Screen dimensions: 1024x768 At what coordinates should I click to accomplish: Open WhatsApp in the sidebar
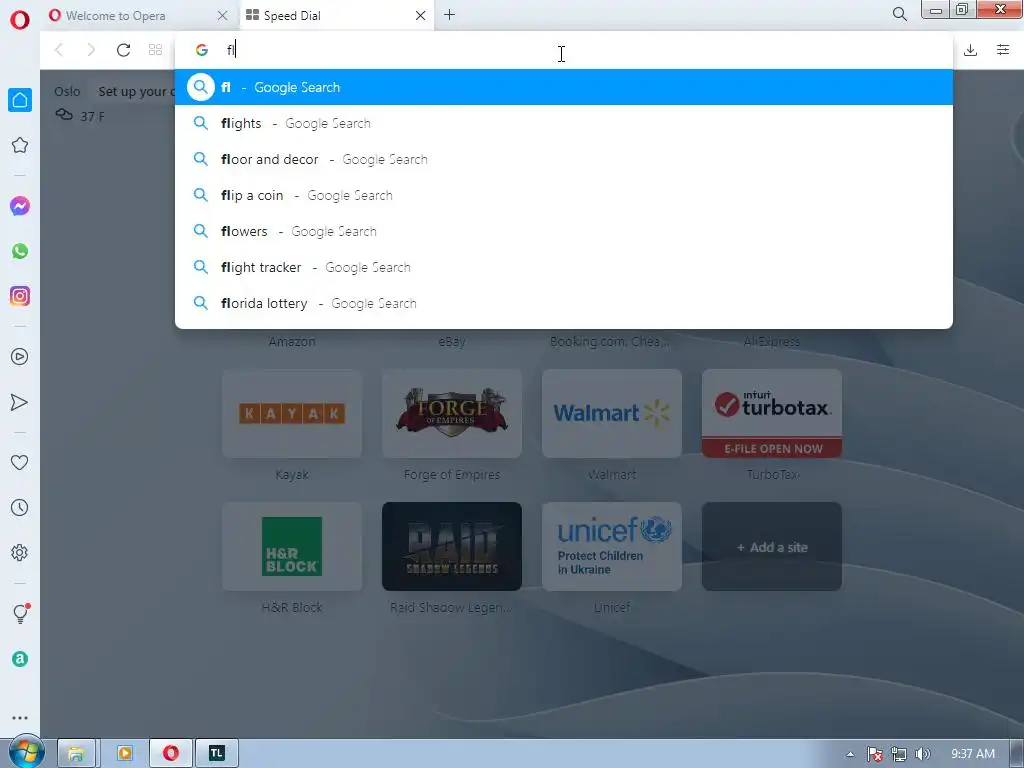20,251
